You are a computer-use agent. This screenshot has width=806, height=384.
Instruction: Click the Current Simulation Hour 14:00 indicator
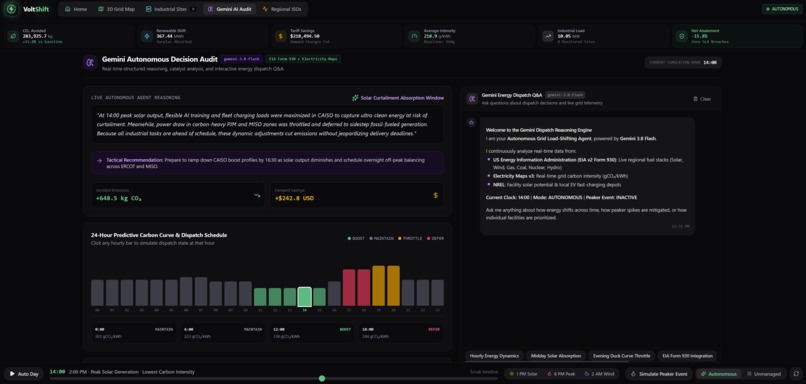(x=683, y=62)
